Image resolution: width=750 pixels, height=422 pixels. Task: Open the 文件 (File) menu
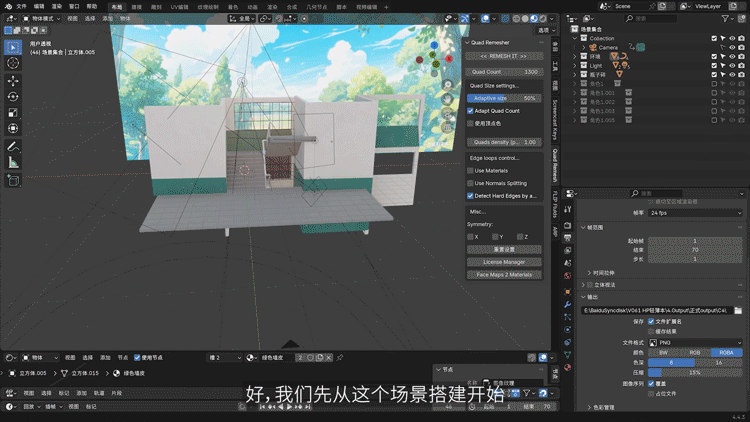coord(21,6)
